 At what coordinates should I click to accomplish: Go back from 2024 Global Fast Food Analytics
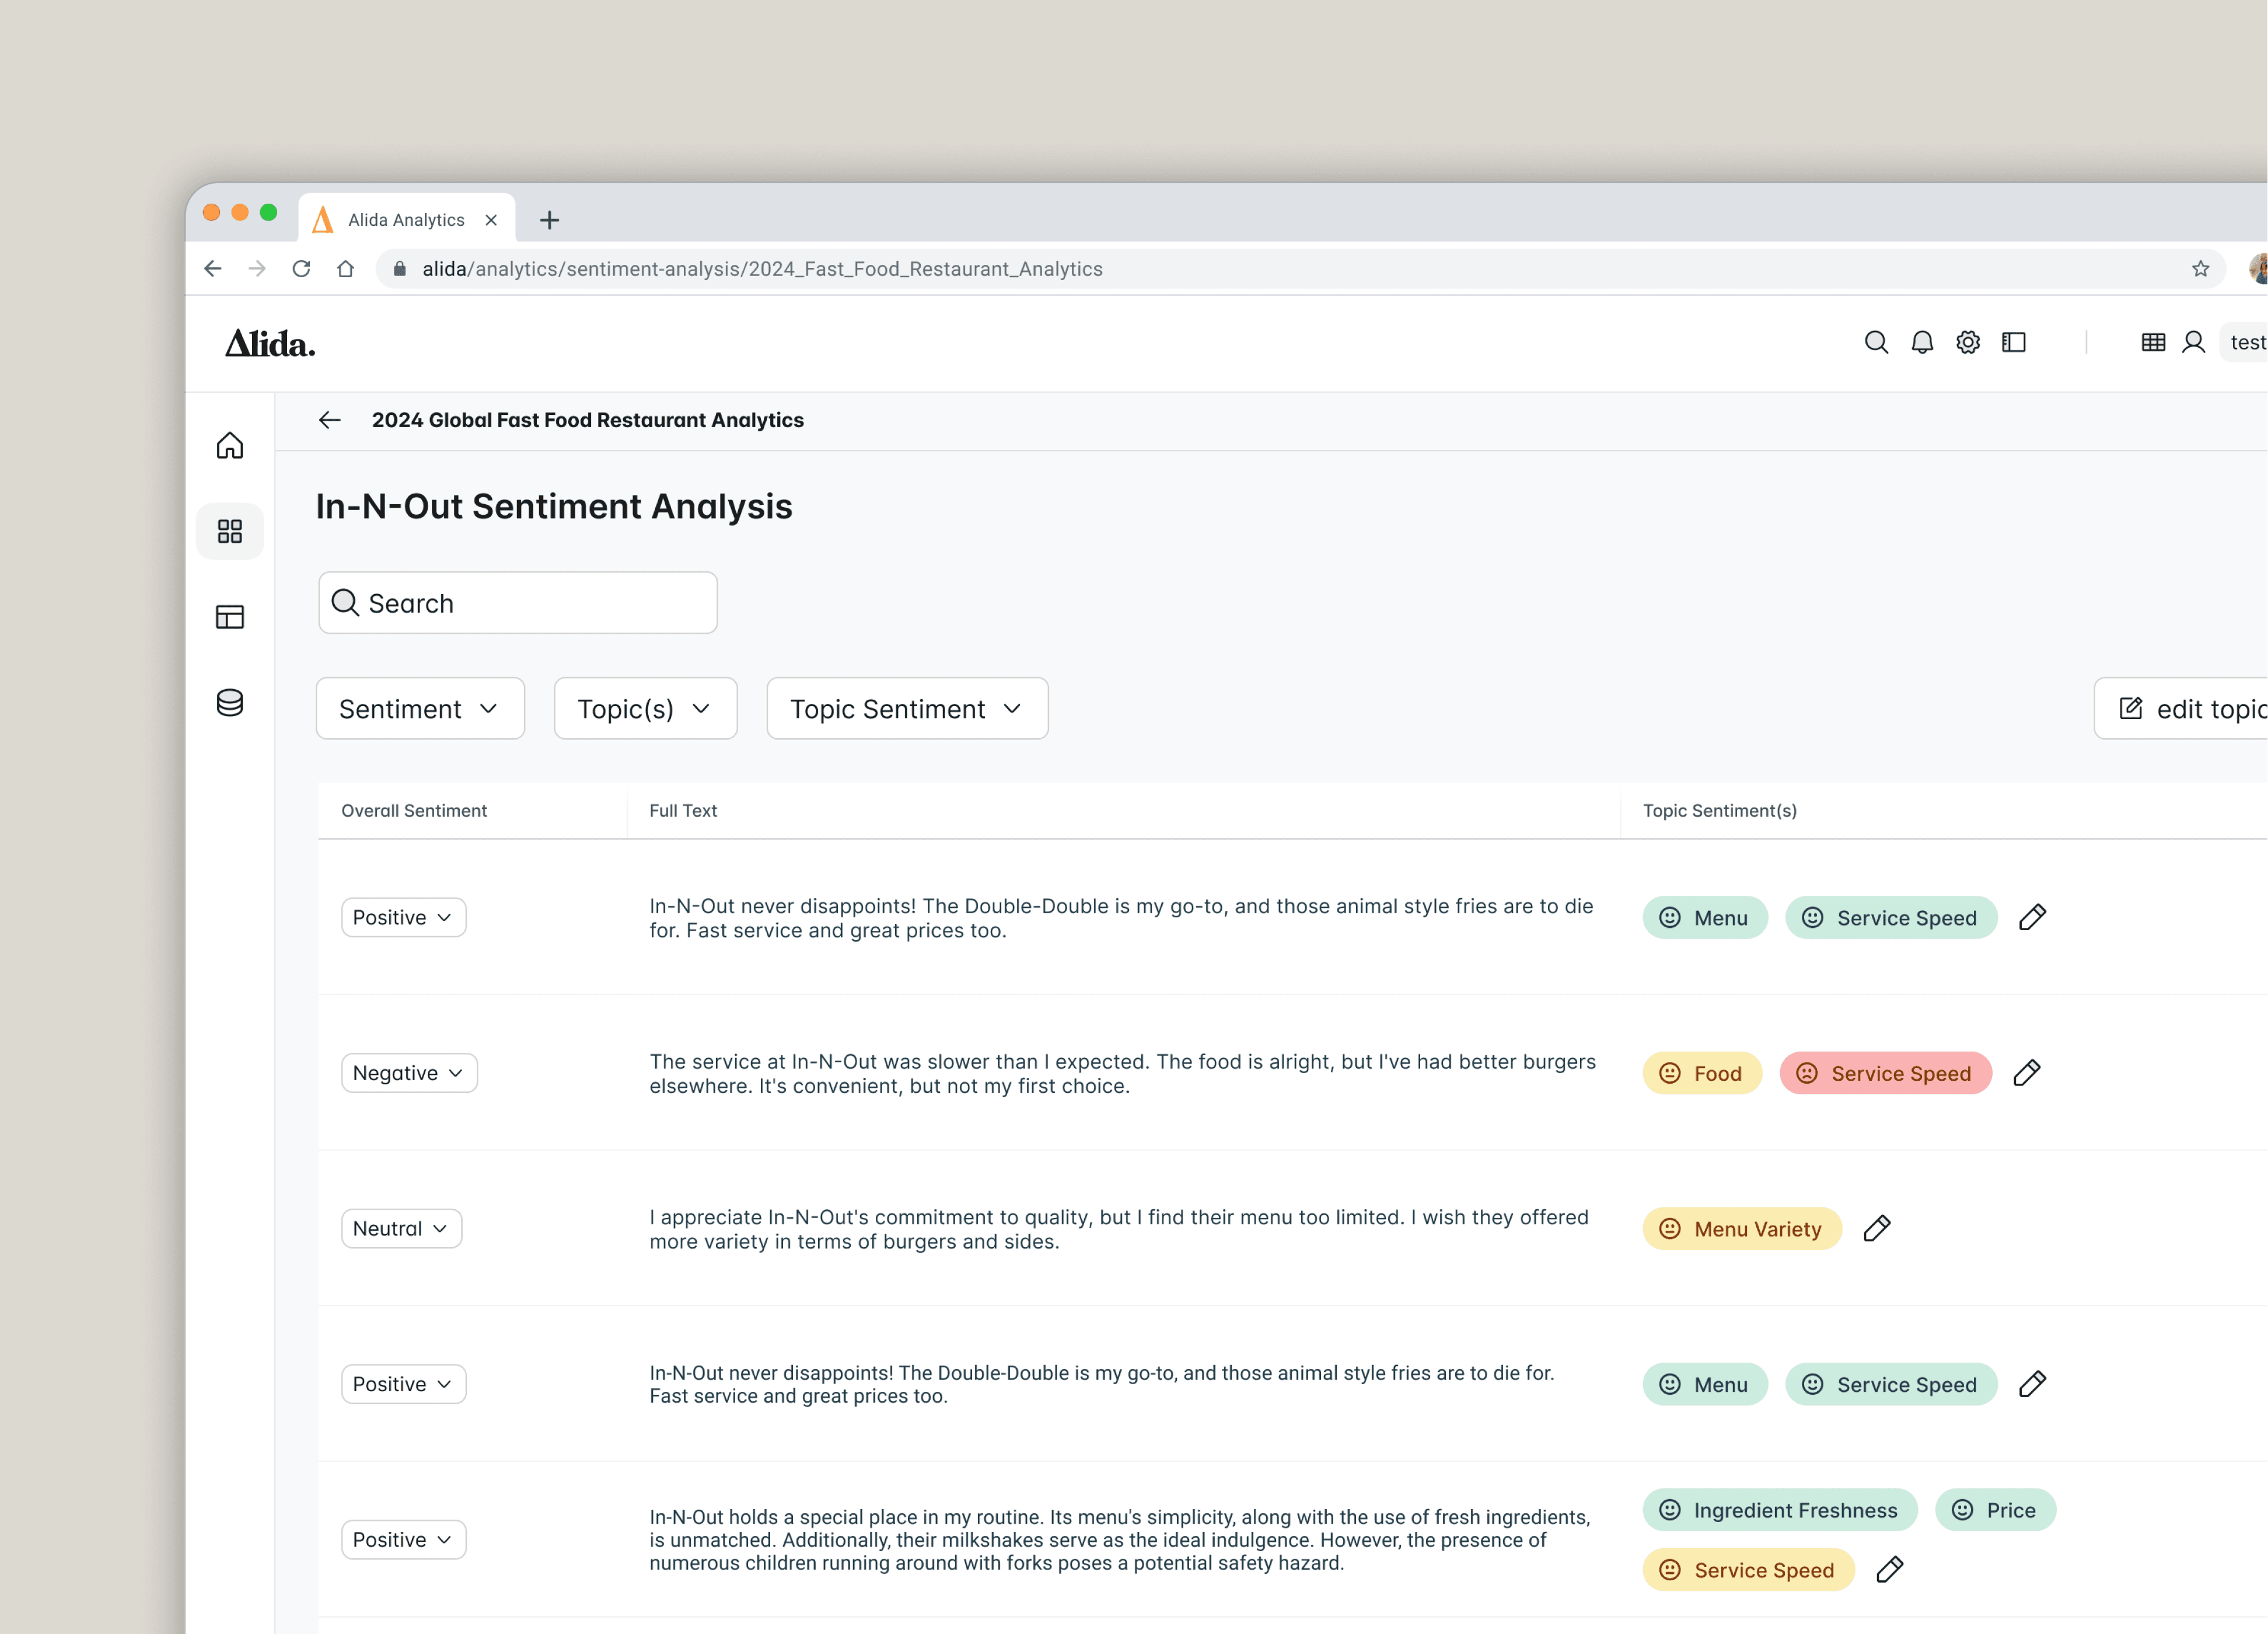pyautogui.click(x=330, y=421)
